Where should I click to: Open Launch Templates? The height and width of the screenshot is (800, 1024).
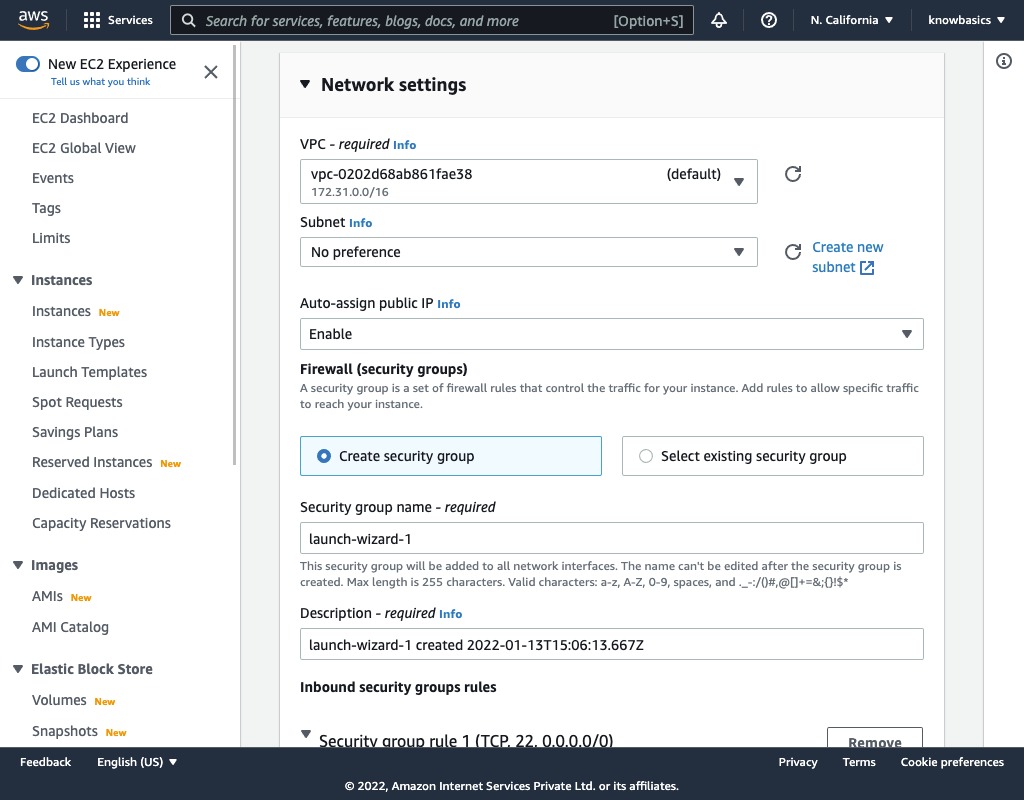coord(89,372)
